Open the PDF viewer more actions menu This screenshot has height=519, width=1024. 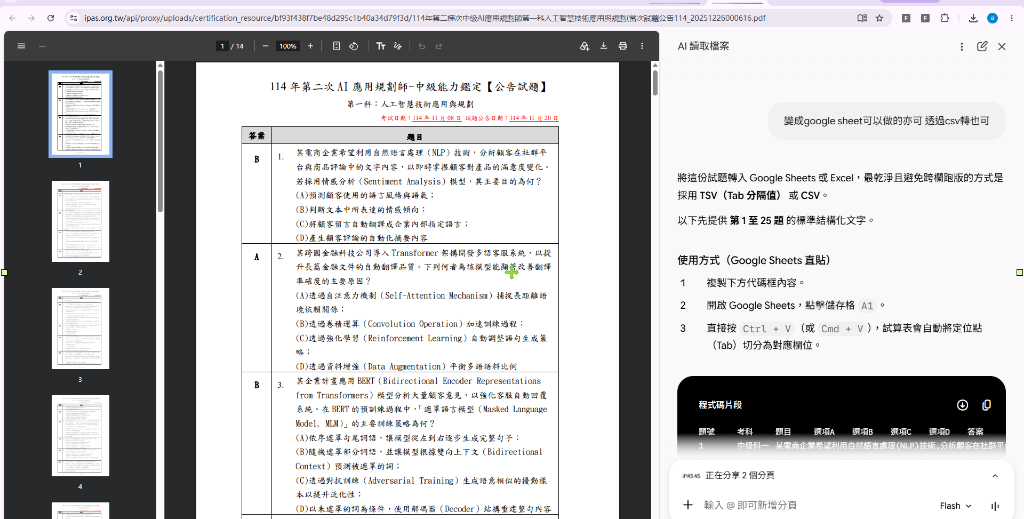pyautogui.click(x=642, y=46)
